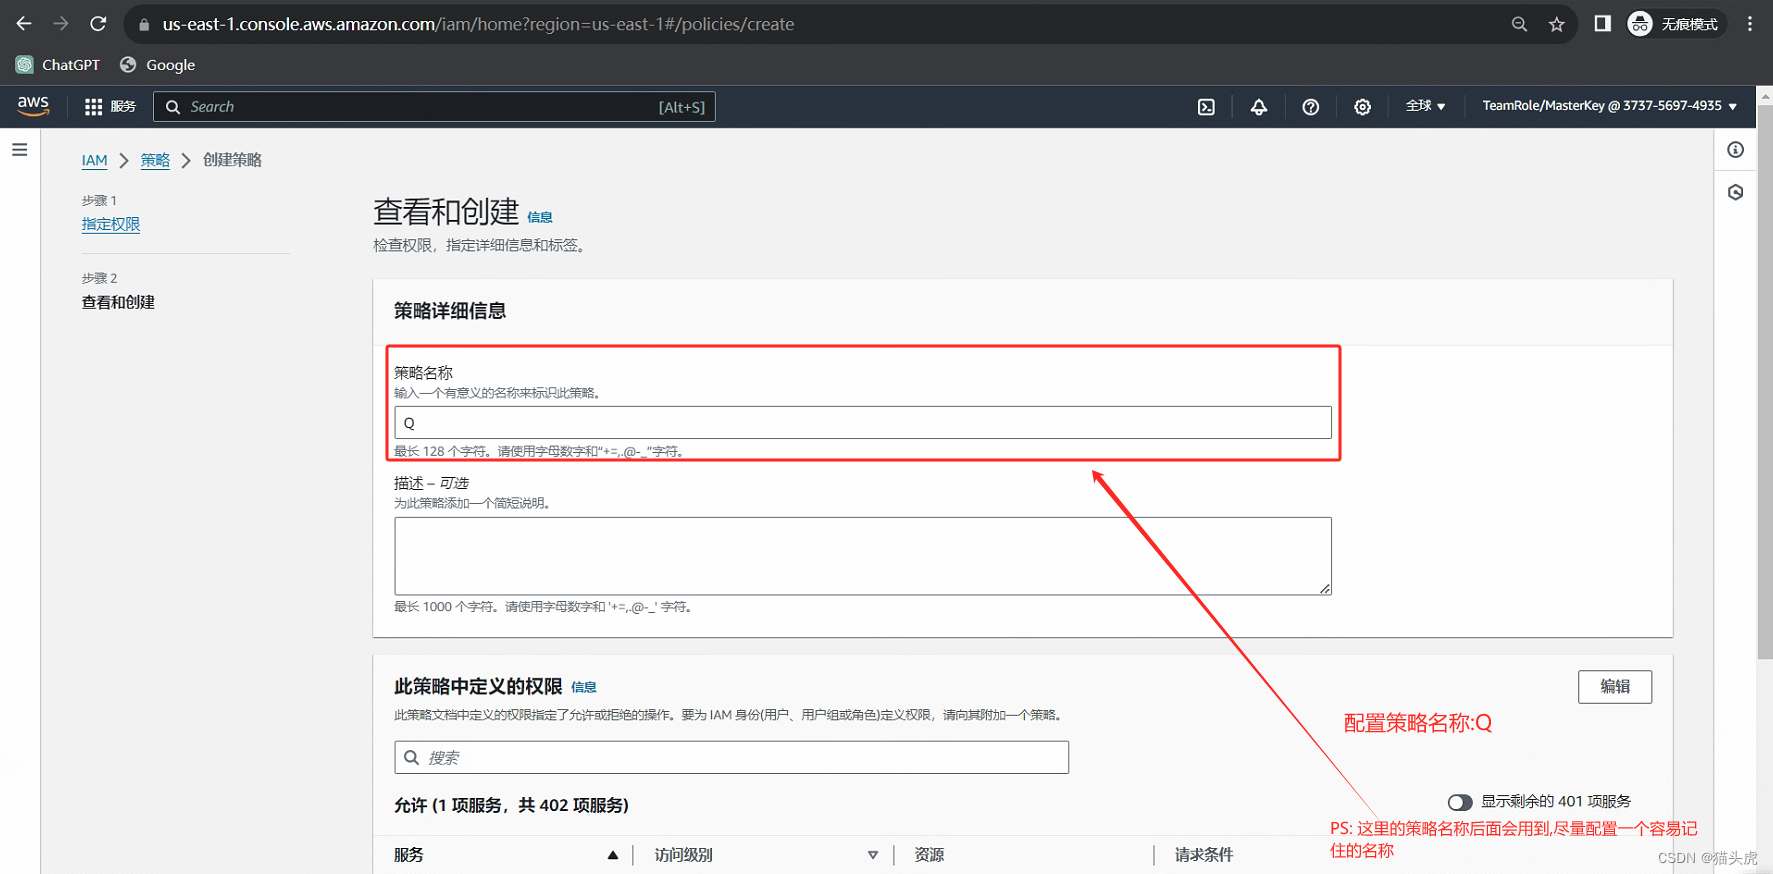Open the AWS services grid menu
This screenshot has height=874, width=1773.
tap(110, 106)
